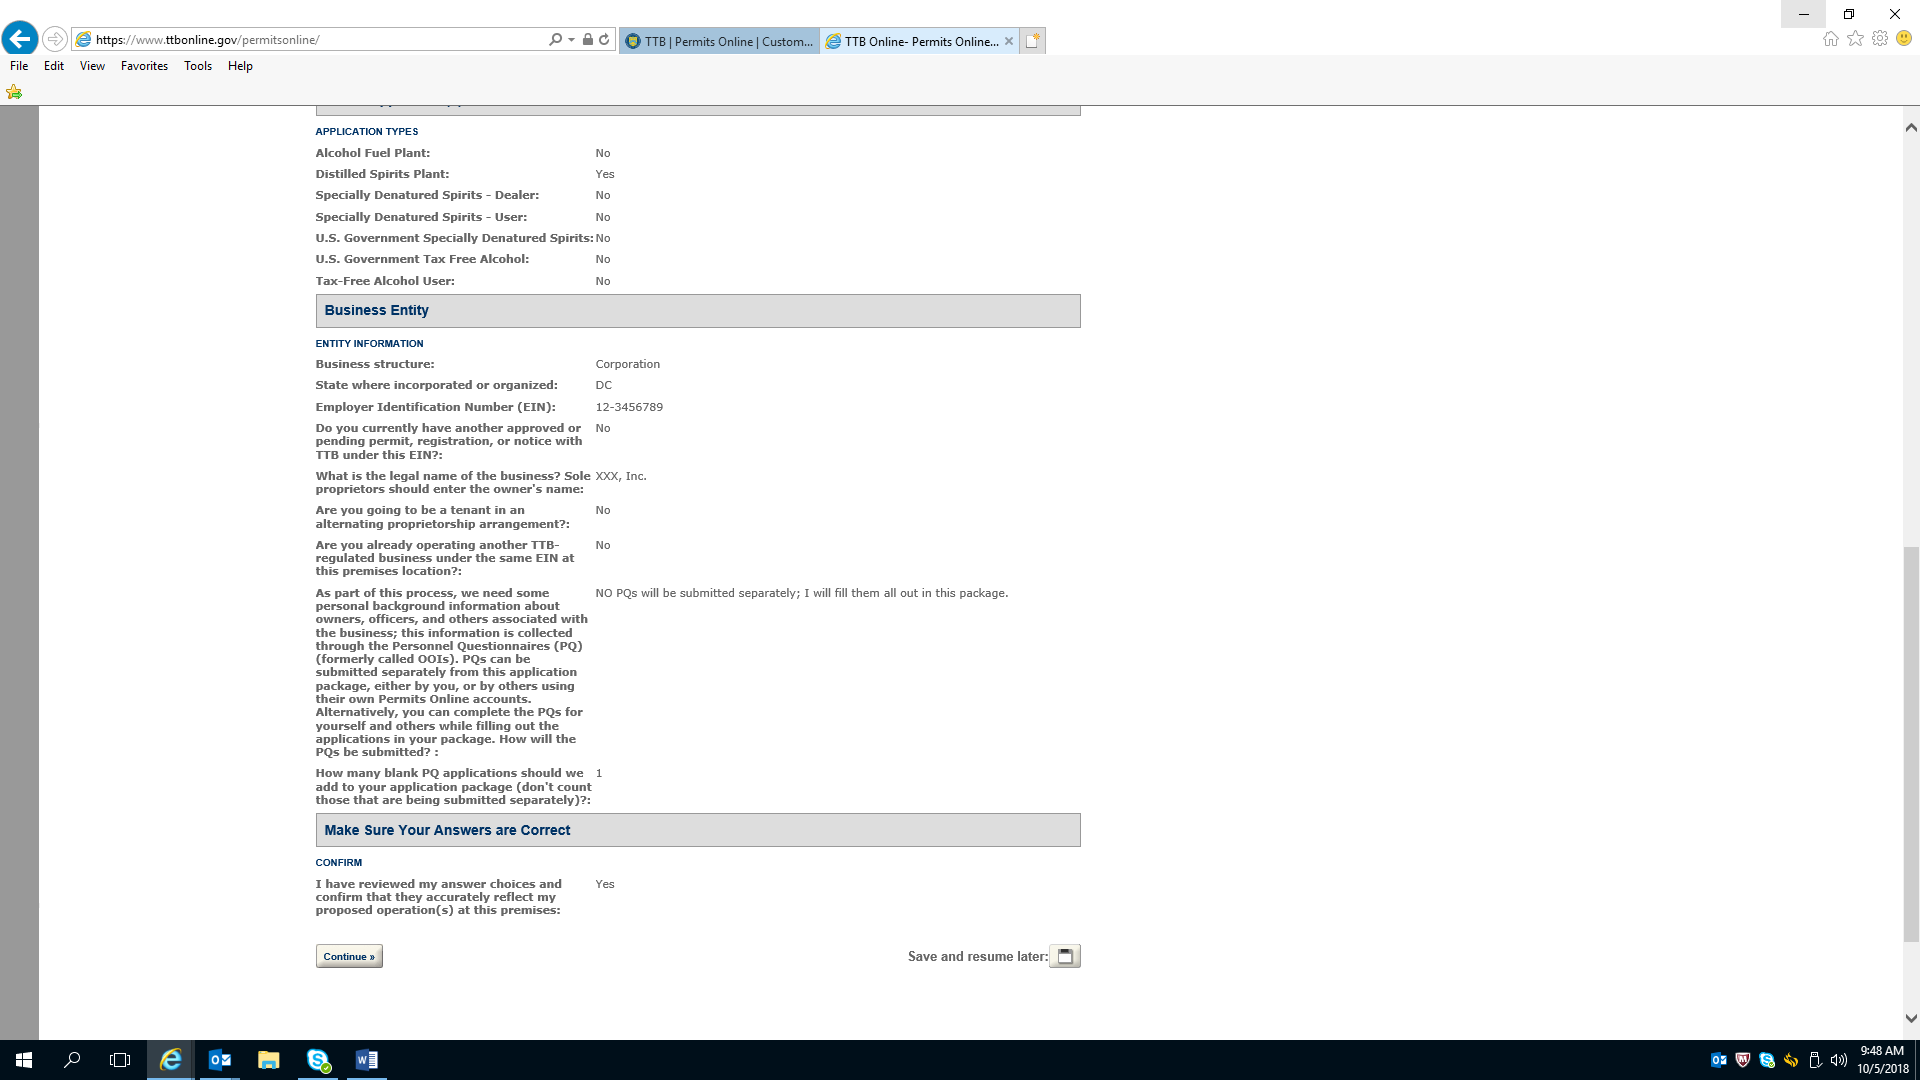Close the TTB Online Permits Online tab
Image resolution: width=1920 pixels, height=1080 pixels.
point(1009,41)
